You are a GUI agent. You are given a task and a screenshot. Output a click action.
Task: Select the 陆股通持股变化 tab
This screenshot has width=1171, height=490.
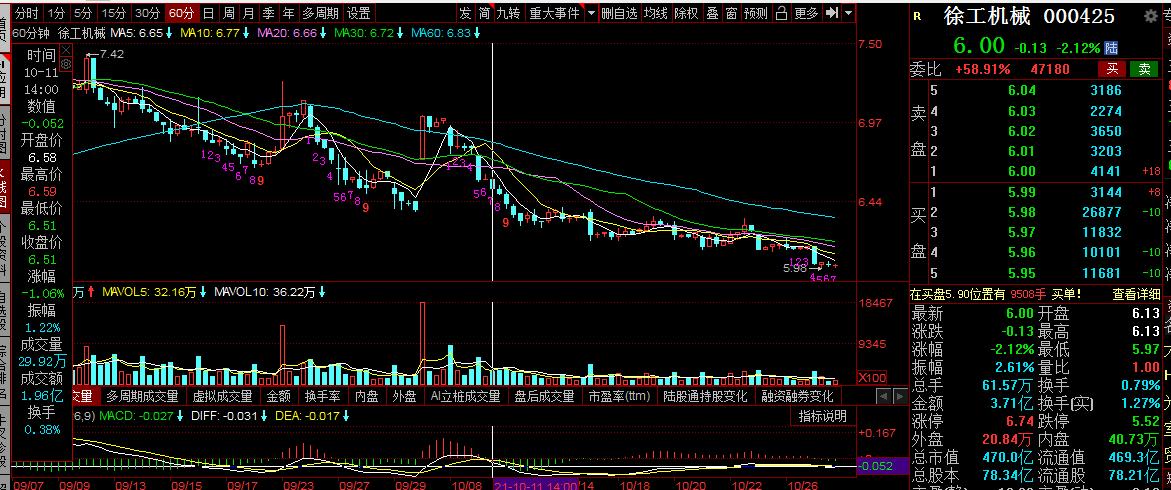click(x=706, y=396)
